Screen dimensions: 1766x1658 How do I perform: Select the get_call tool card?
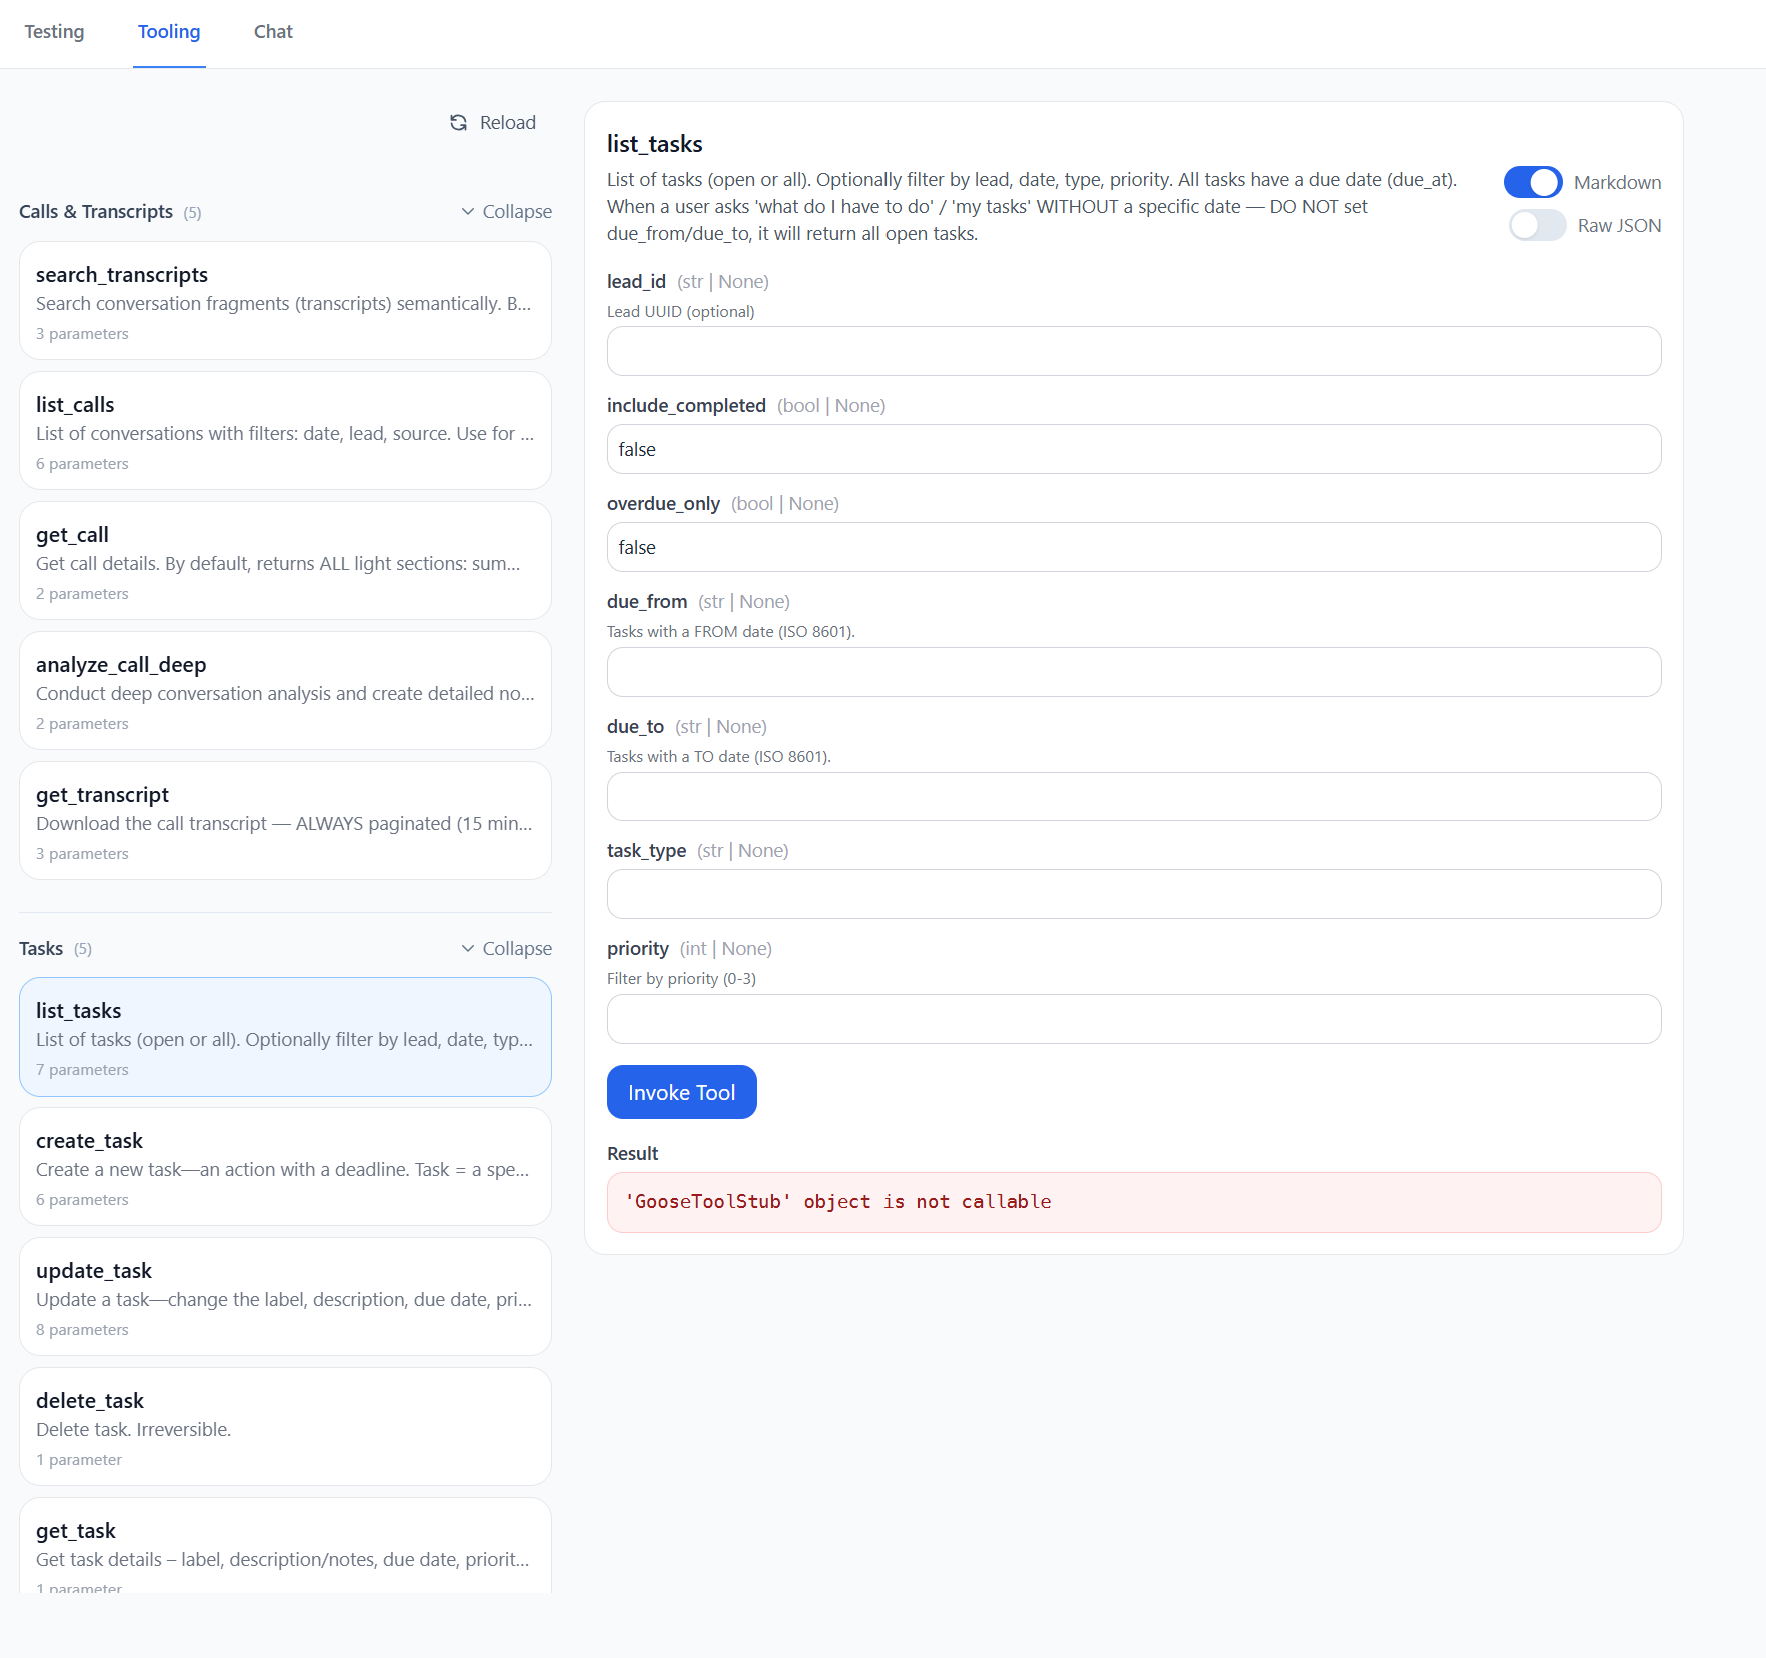285,561
